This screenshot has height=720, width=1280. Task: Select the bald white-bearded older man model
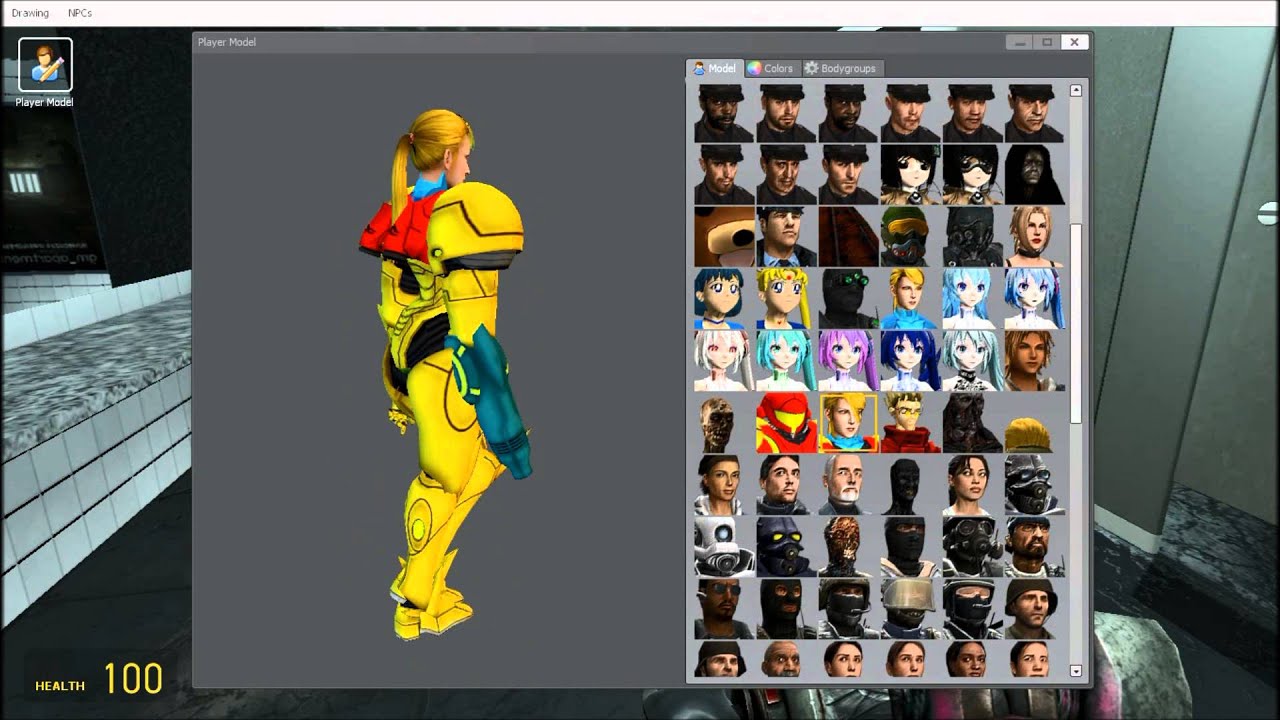click(848, 485)
